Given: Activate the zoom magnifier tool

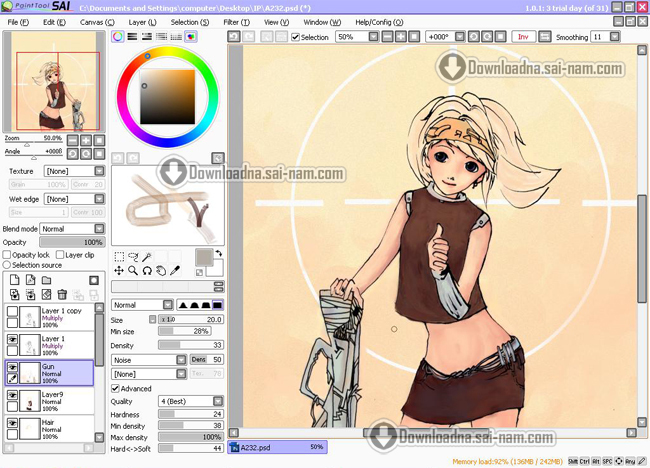Looking at the screenshot, I should click(x=133, y=271).
